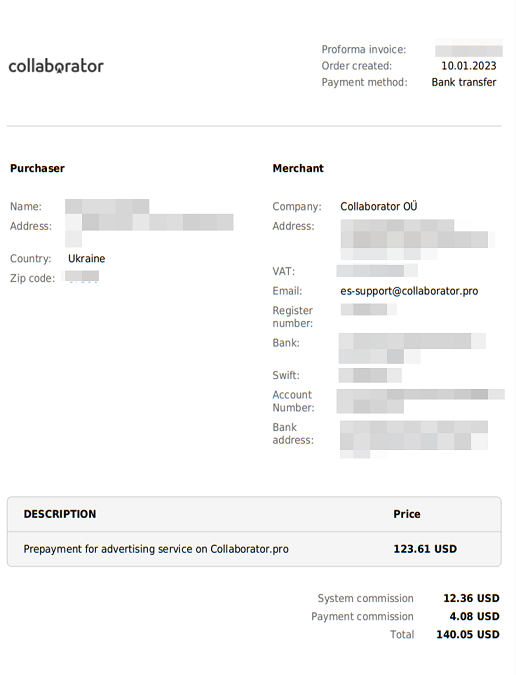
Task: Select the order date 10.01.2023
Action: click(469, 66)
